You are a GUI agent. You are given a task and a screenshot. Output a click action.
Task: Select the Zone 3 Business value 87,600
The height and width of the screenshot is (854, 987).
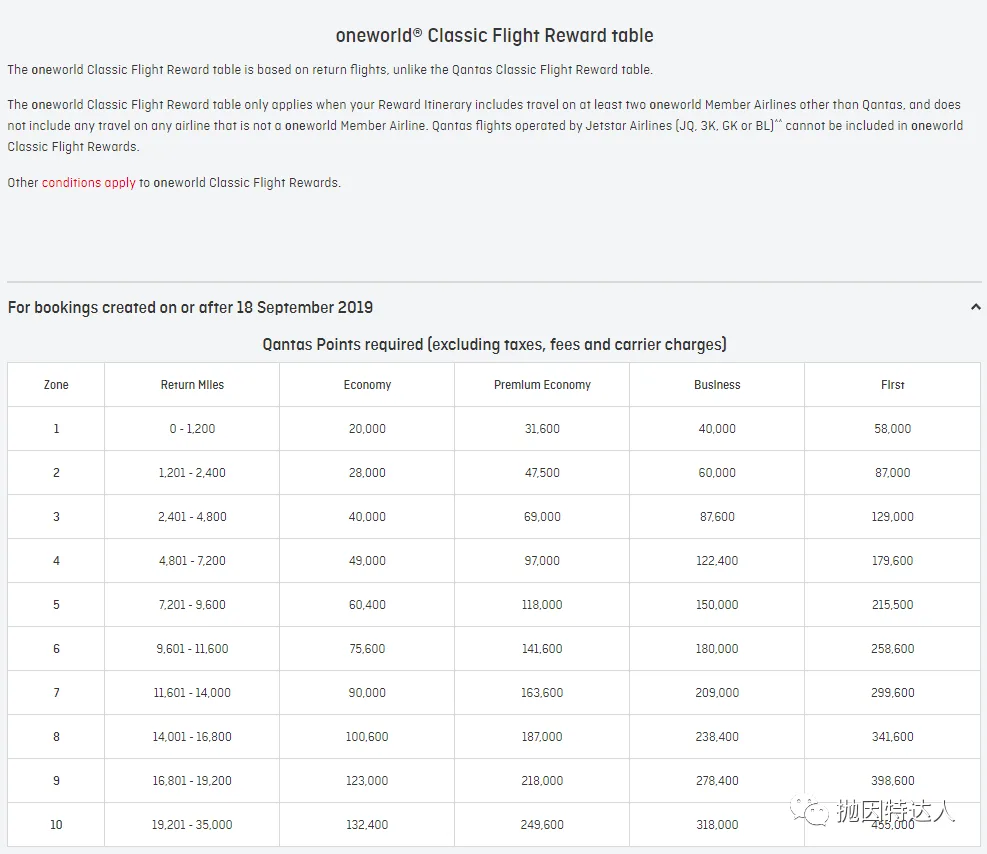click(717, 517)
